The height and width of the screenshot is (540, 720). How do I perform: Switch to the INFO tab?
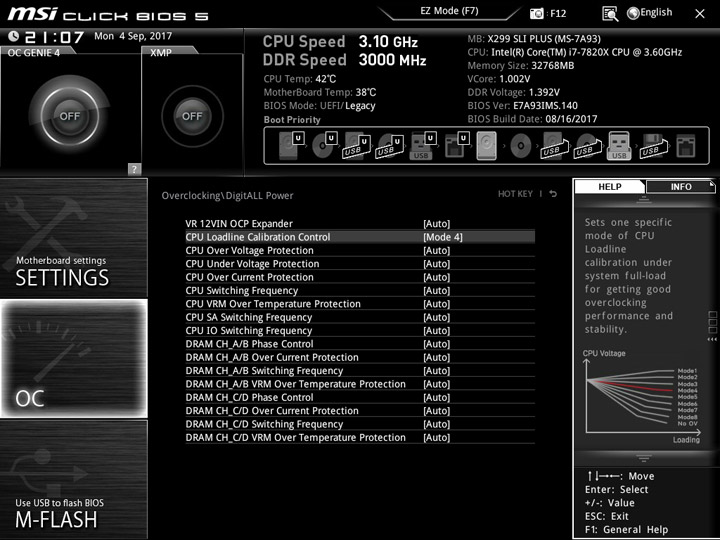pos(681,186)
